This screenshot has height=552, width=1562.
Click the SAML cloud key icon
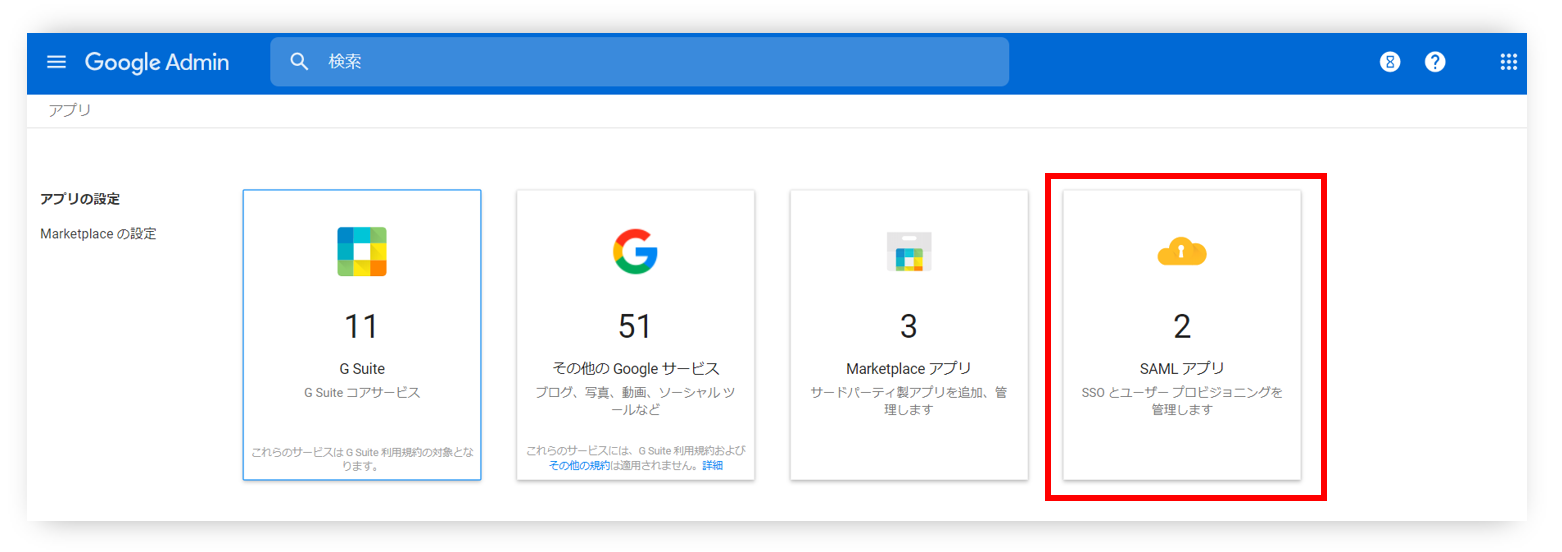point(1182,254)
